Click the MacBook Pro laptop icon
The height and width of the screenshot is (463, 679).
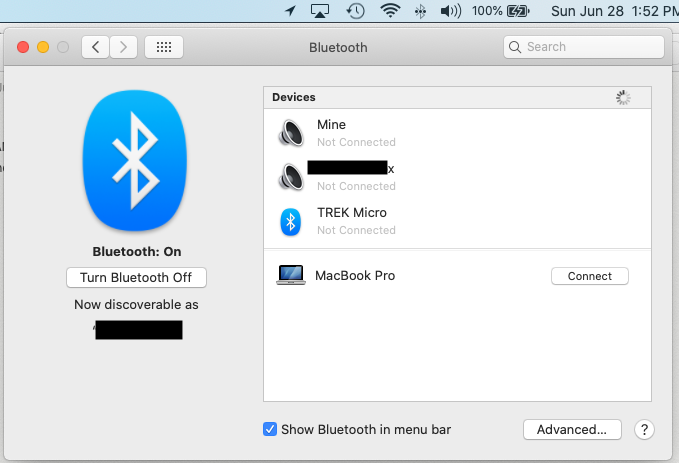tap(291, 275)
